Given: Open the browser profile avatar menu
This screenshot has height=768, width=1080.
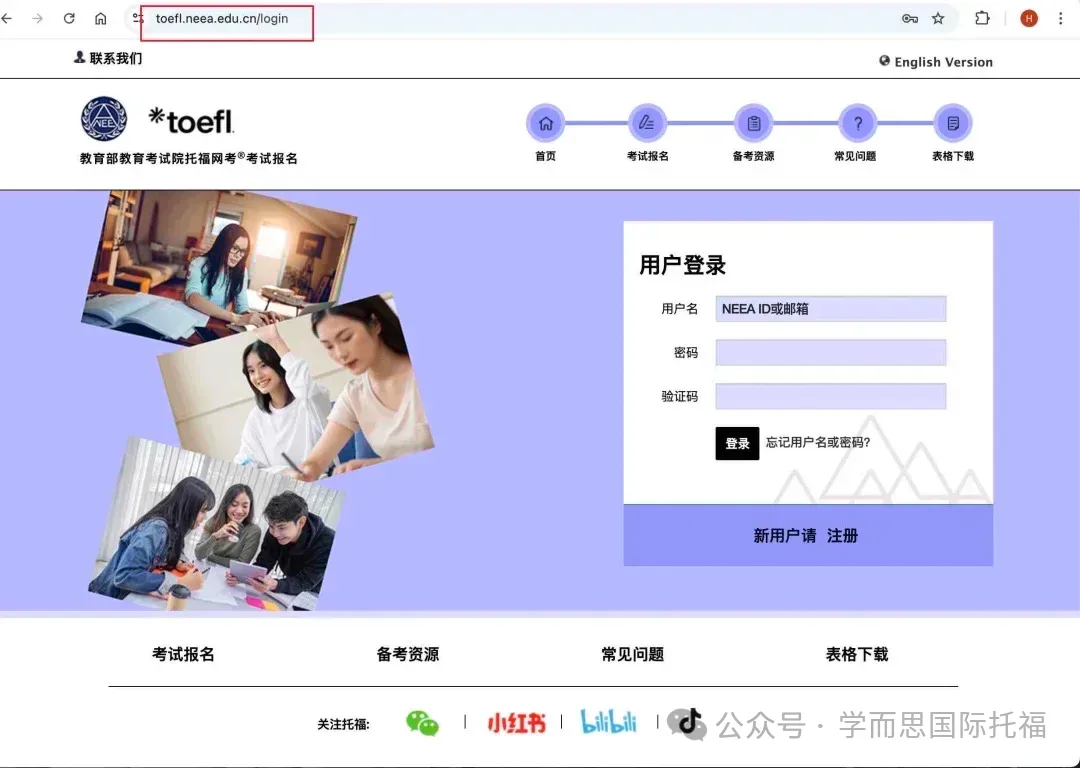Looking at the screenshot, I should tap(1028, 17).
